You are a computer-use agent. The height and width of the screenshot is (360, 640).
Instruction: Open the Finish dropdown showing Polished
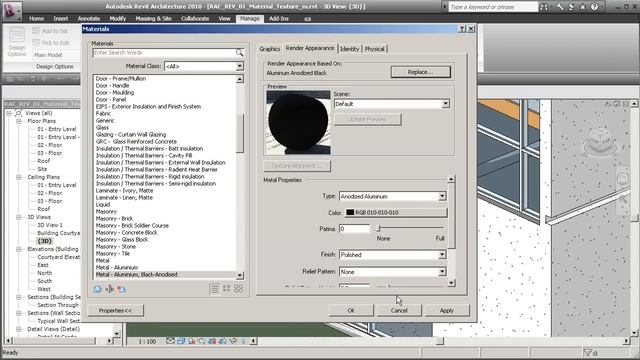pyautogui.click(x=442, y=255)
